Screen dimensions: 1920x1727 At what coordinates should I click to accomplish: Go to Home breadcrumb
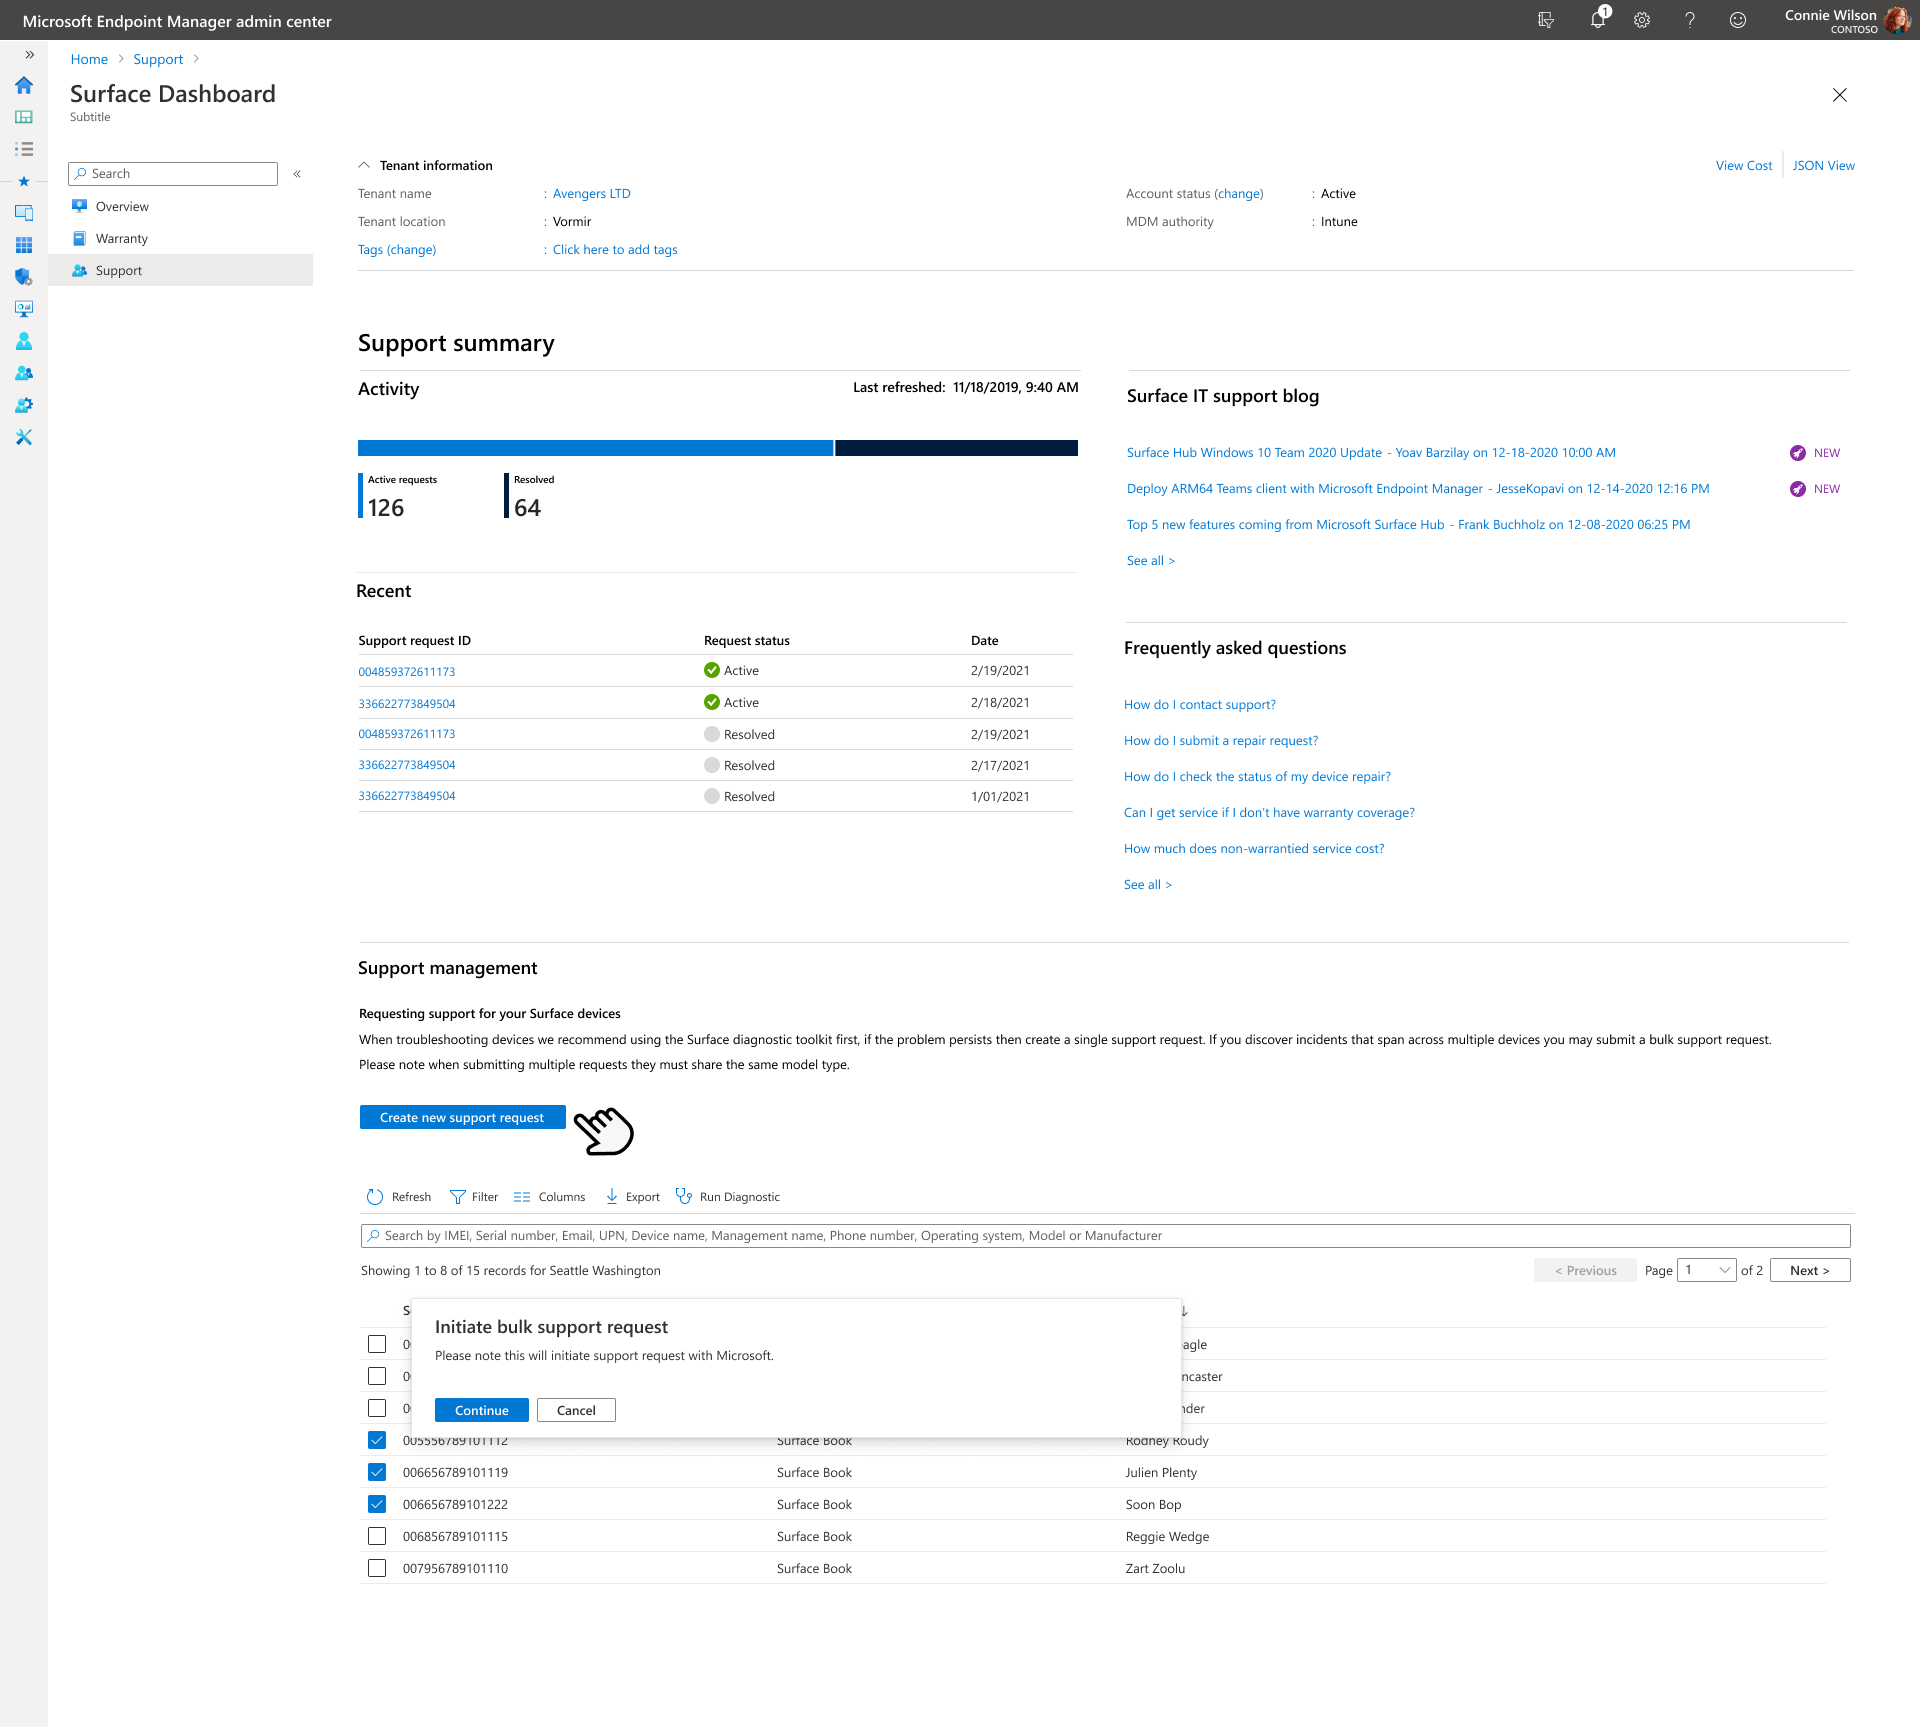(89, 59)
